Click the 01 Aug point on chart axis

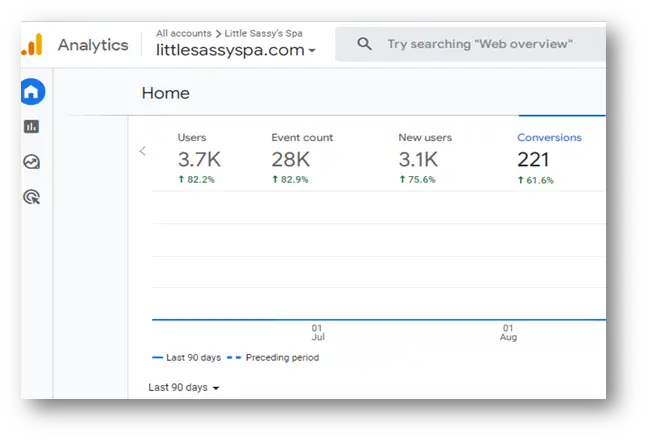508,332
